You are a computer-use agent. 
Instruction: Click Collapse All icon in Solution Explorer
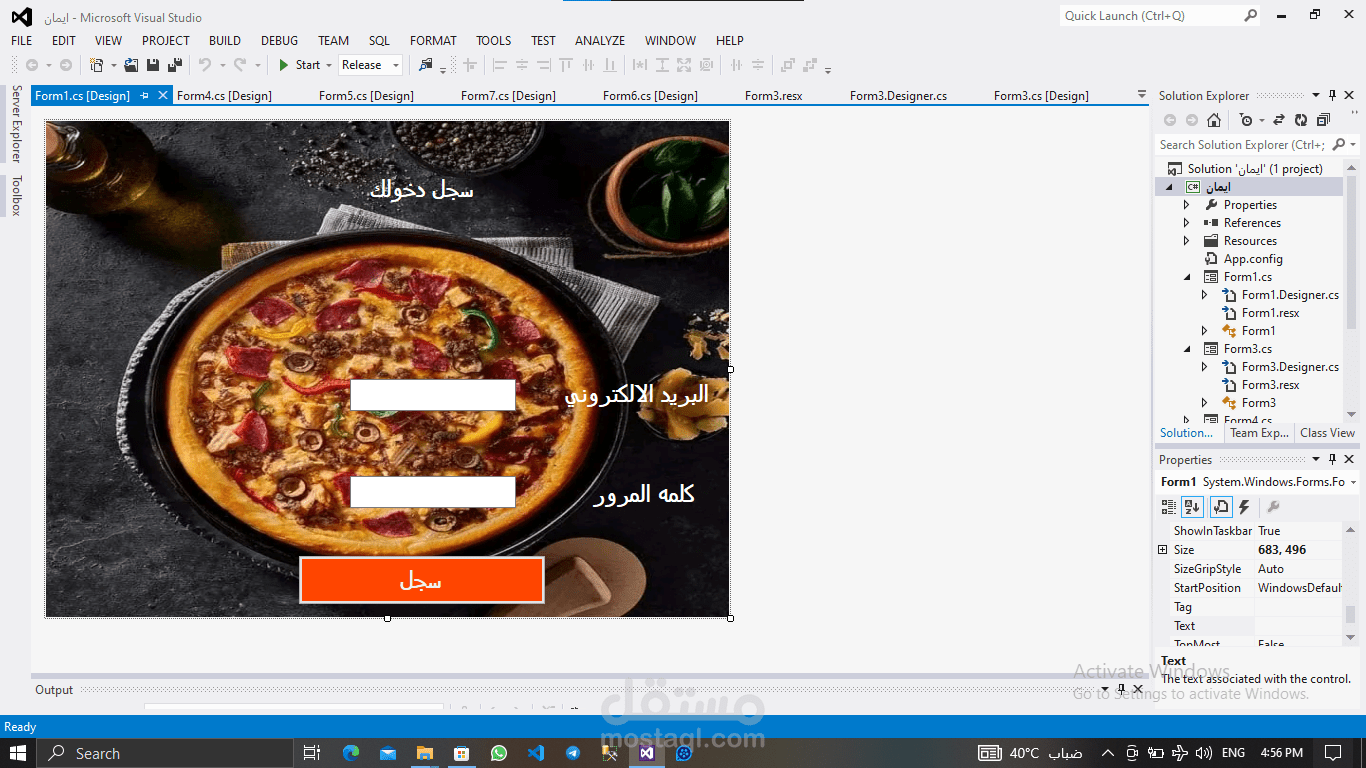pos(1323,120)
